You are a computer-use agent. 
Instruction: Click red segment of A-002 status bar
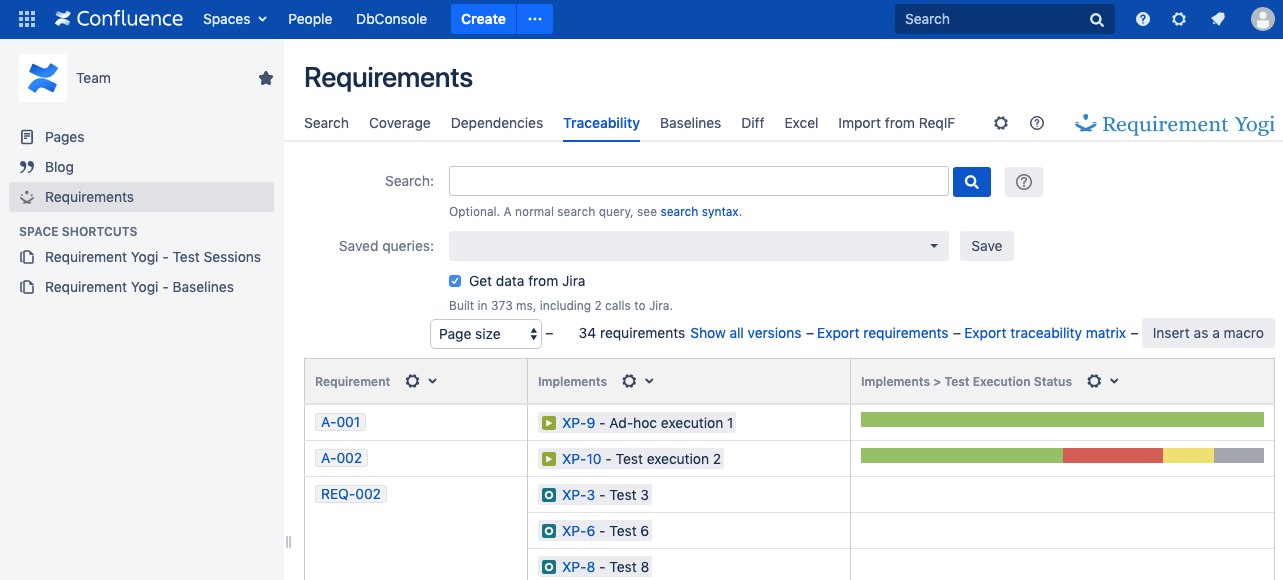[1112, 456]
